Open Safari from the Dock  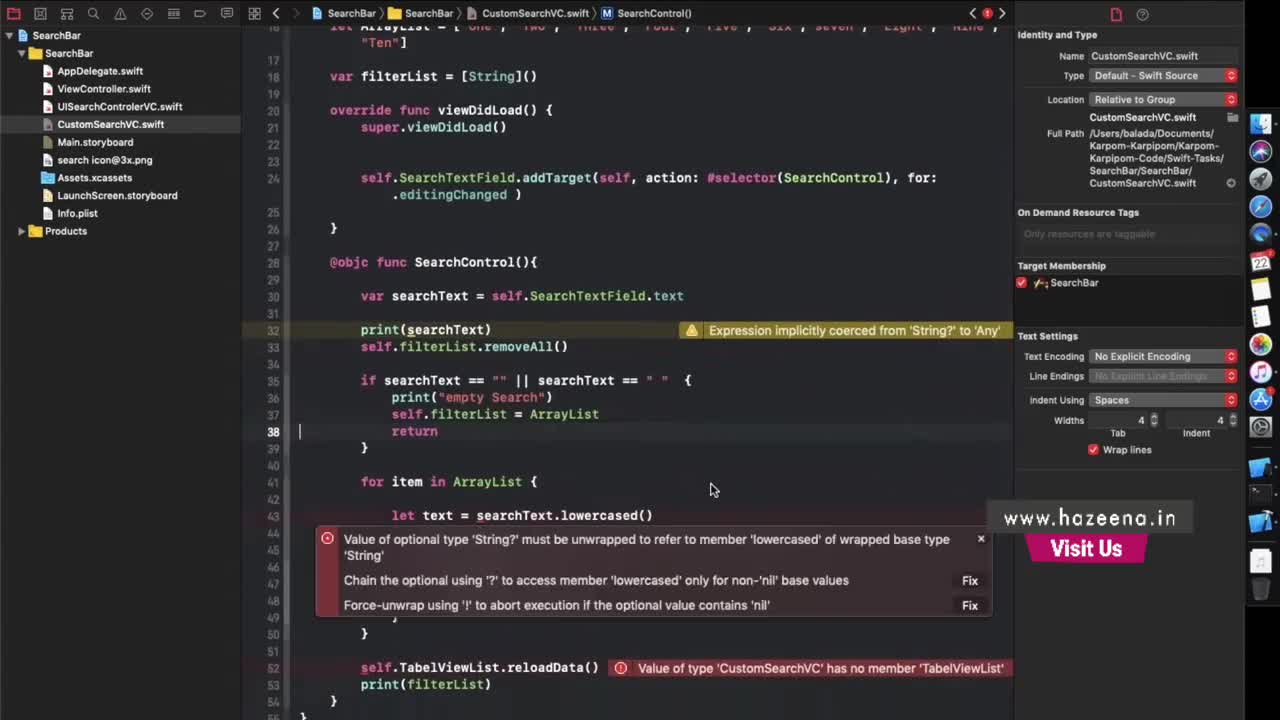(x=1261, y=207)
